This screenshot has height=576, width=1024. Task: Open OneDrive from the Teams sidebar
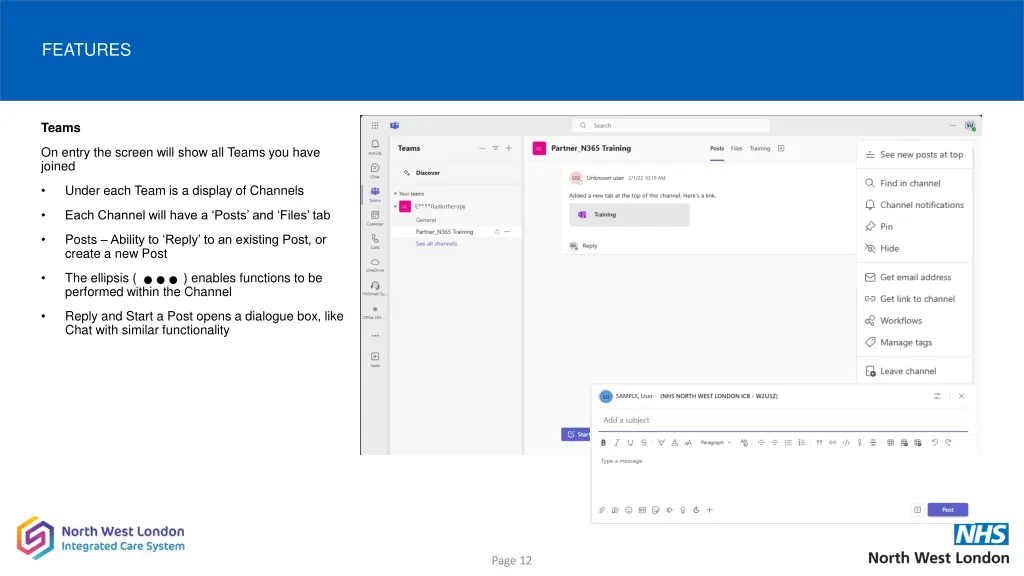coord(375,264)
